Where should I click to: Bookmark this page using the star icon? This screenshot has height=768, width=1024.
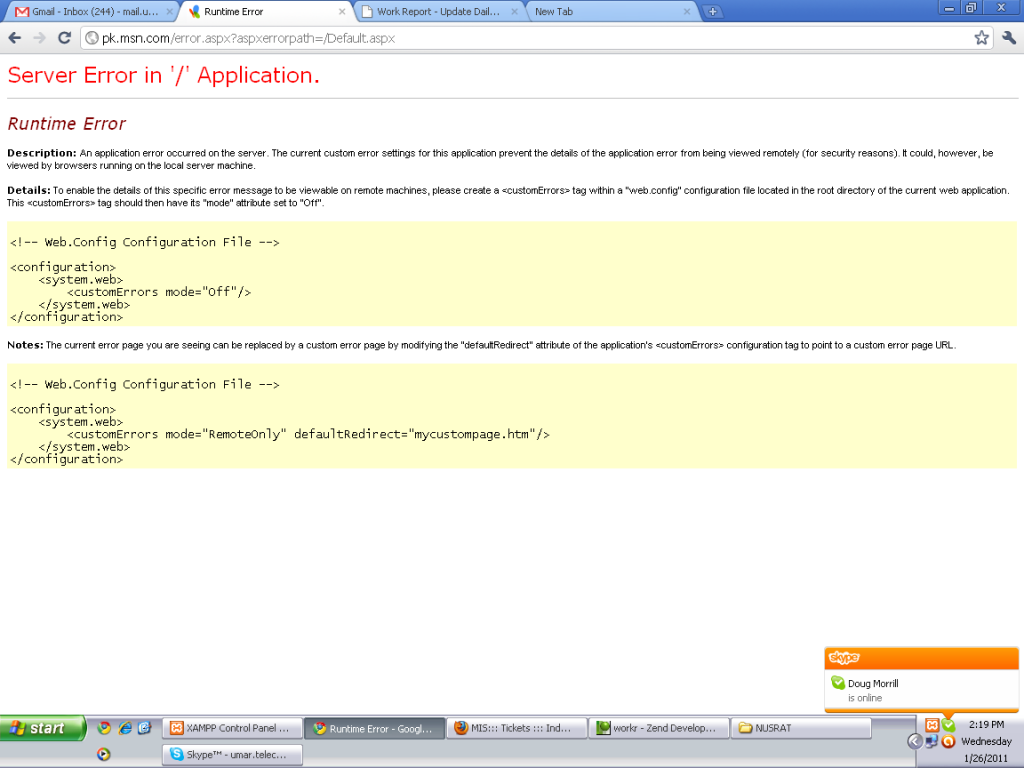tap(984, 38)
